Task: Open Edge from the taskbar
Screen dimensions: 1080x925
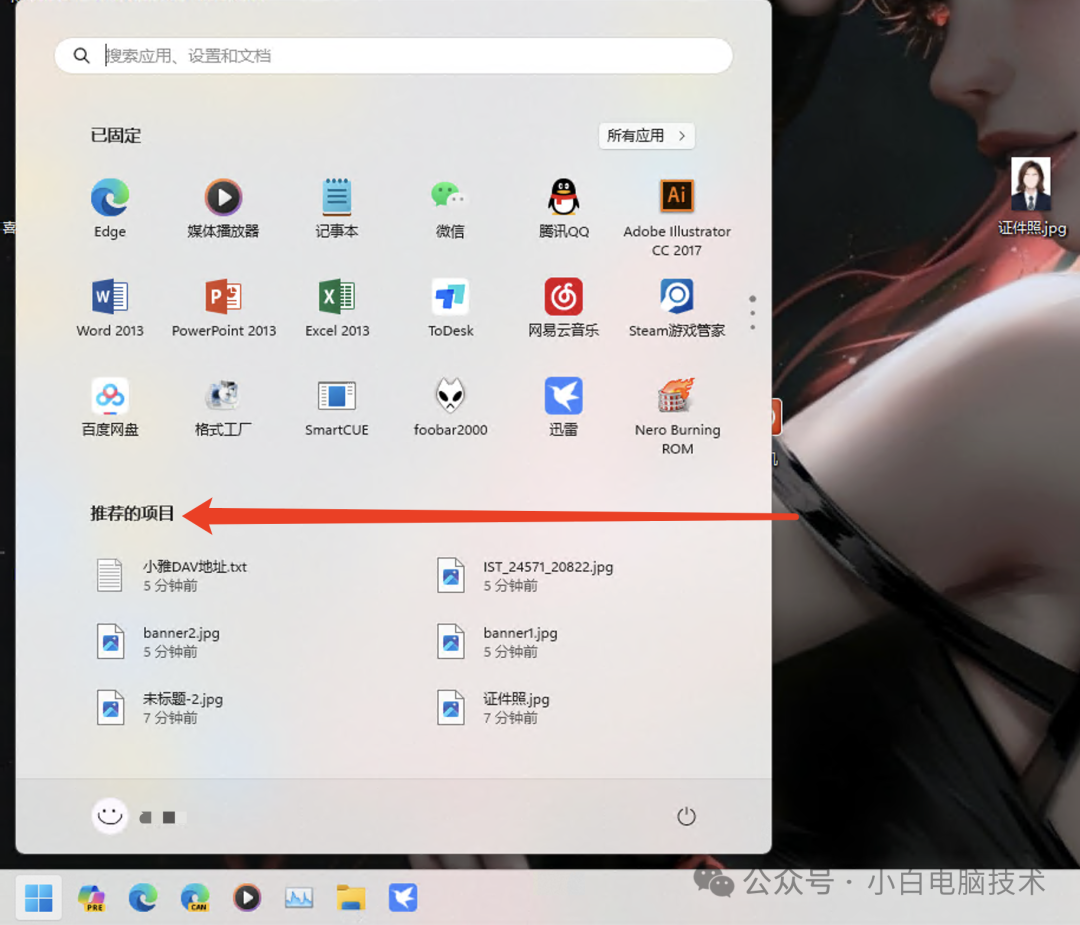Action: point(143,897)
